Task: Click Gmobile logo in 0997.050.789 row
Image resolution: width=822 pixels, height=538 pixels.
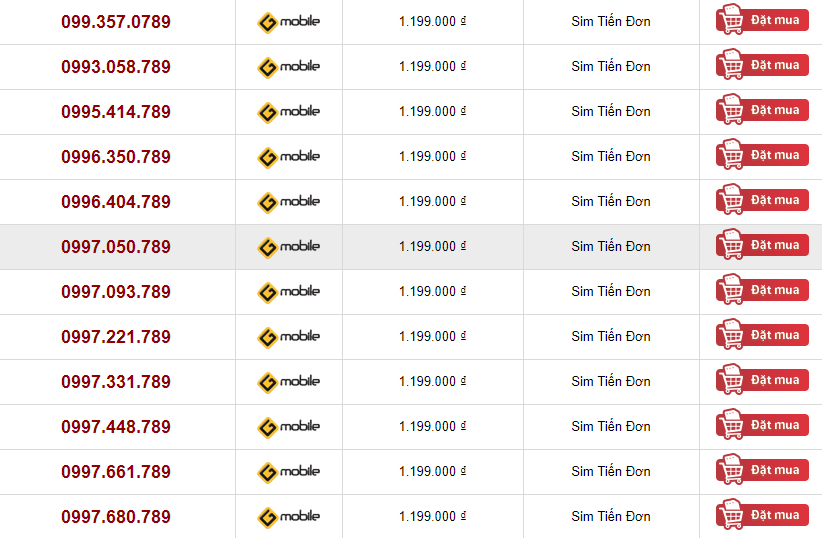Action: tap(288, 247)
